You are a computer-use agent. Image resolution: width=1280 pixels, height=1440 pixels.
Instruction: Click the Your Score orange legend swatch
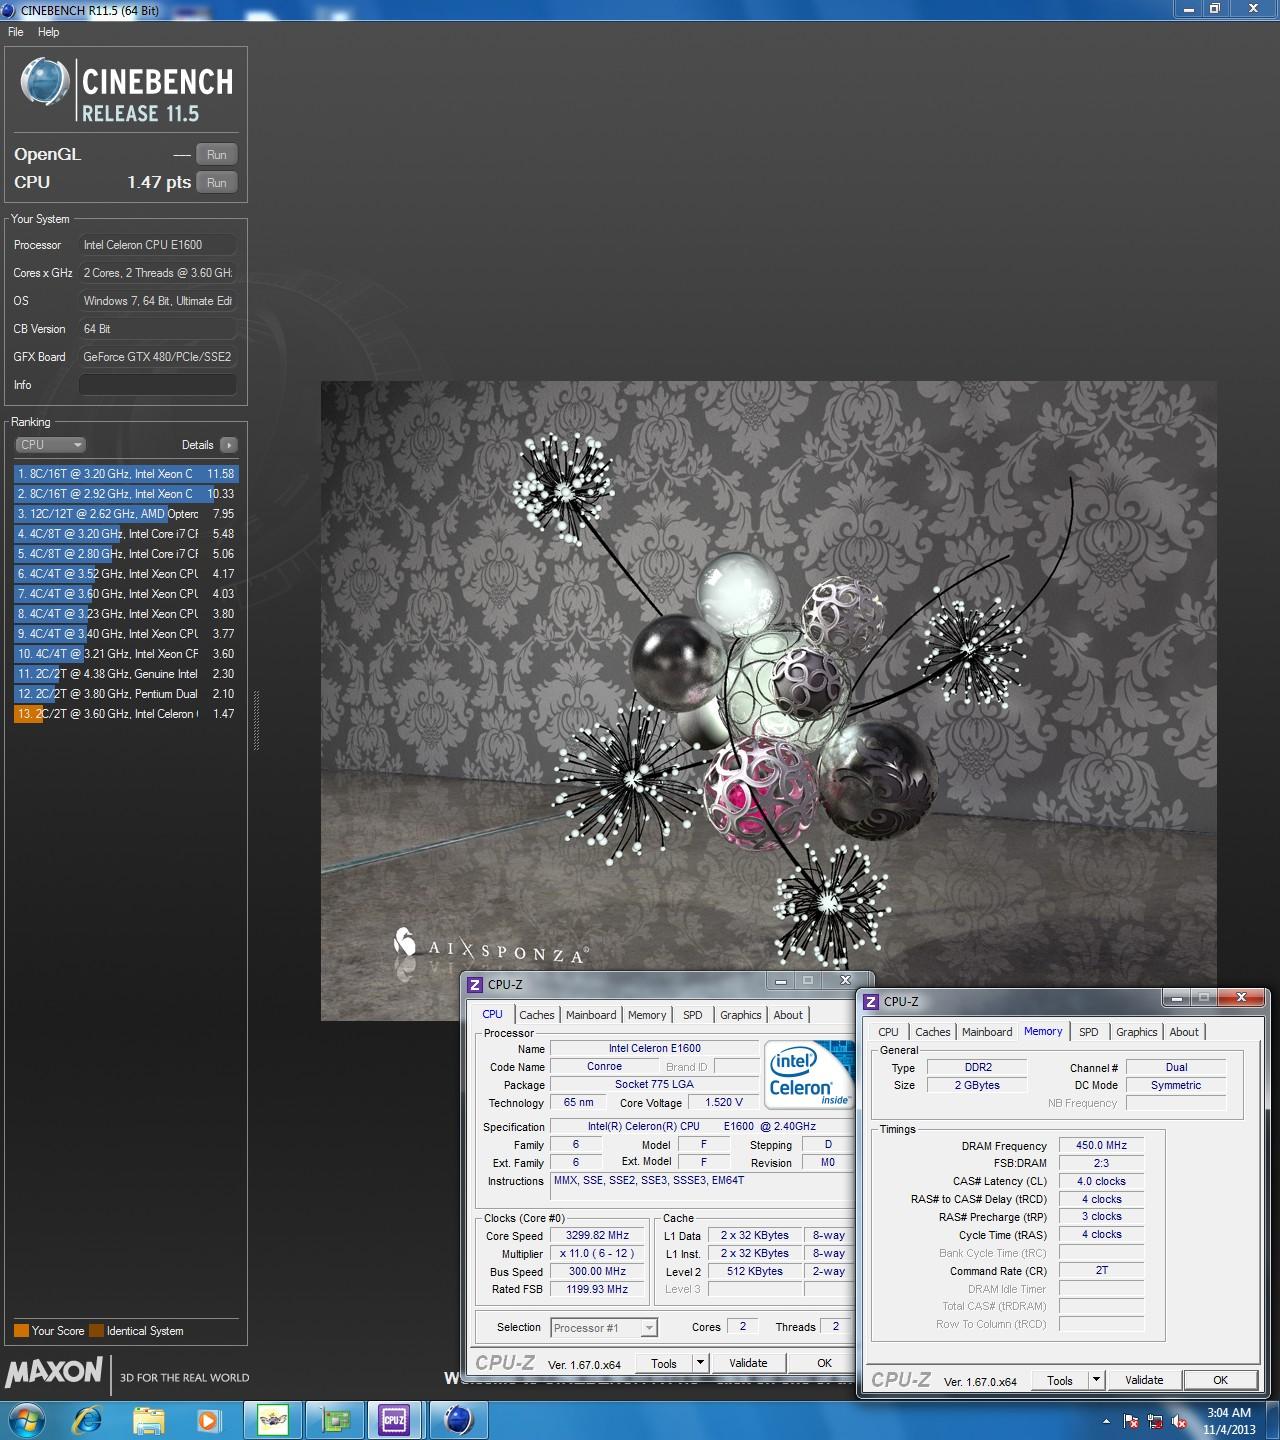[21, 1331]
